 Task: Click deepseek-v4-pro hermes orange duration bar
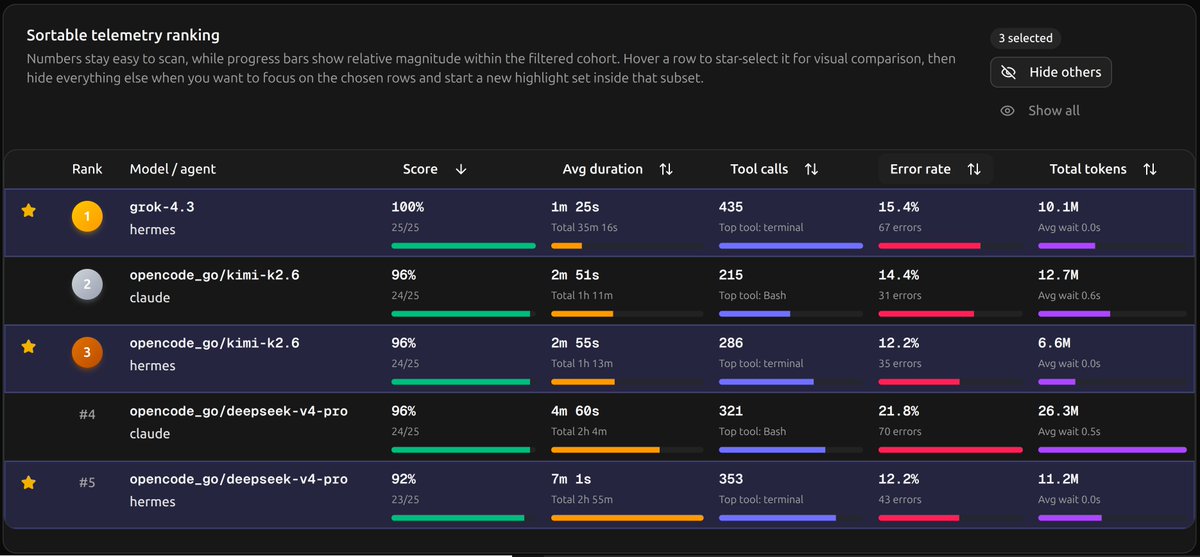click(x=627, y=518)
